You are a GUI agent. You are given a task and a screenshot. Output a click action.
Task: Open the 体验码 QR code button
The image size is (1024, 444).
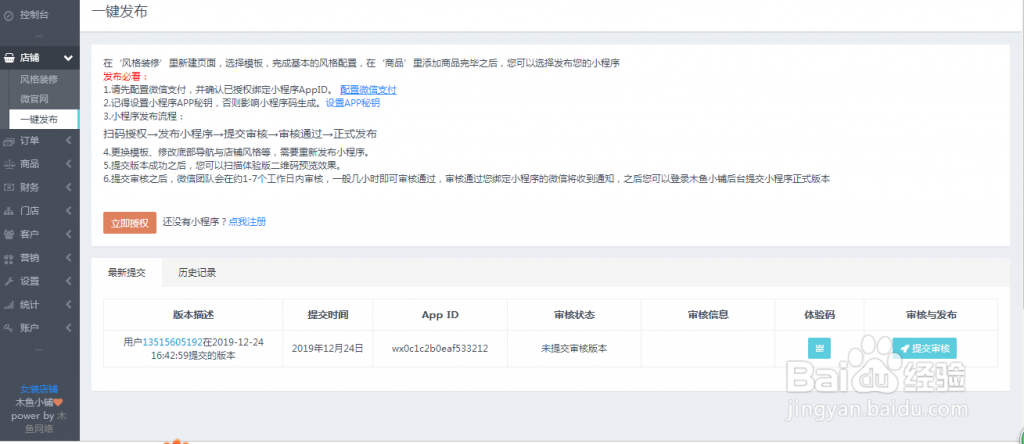pyautogui.click(x=819, y=349)
